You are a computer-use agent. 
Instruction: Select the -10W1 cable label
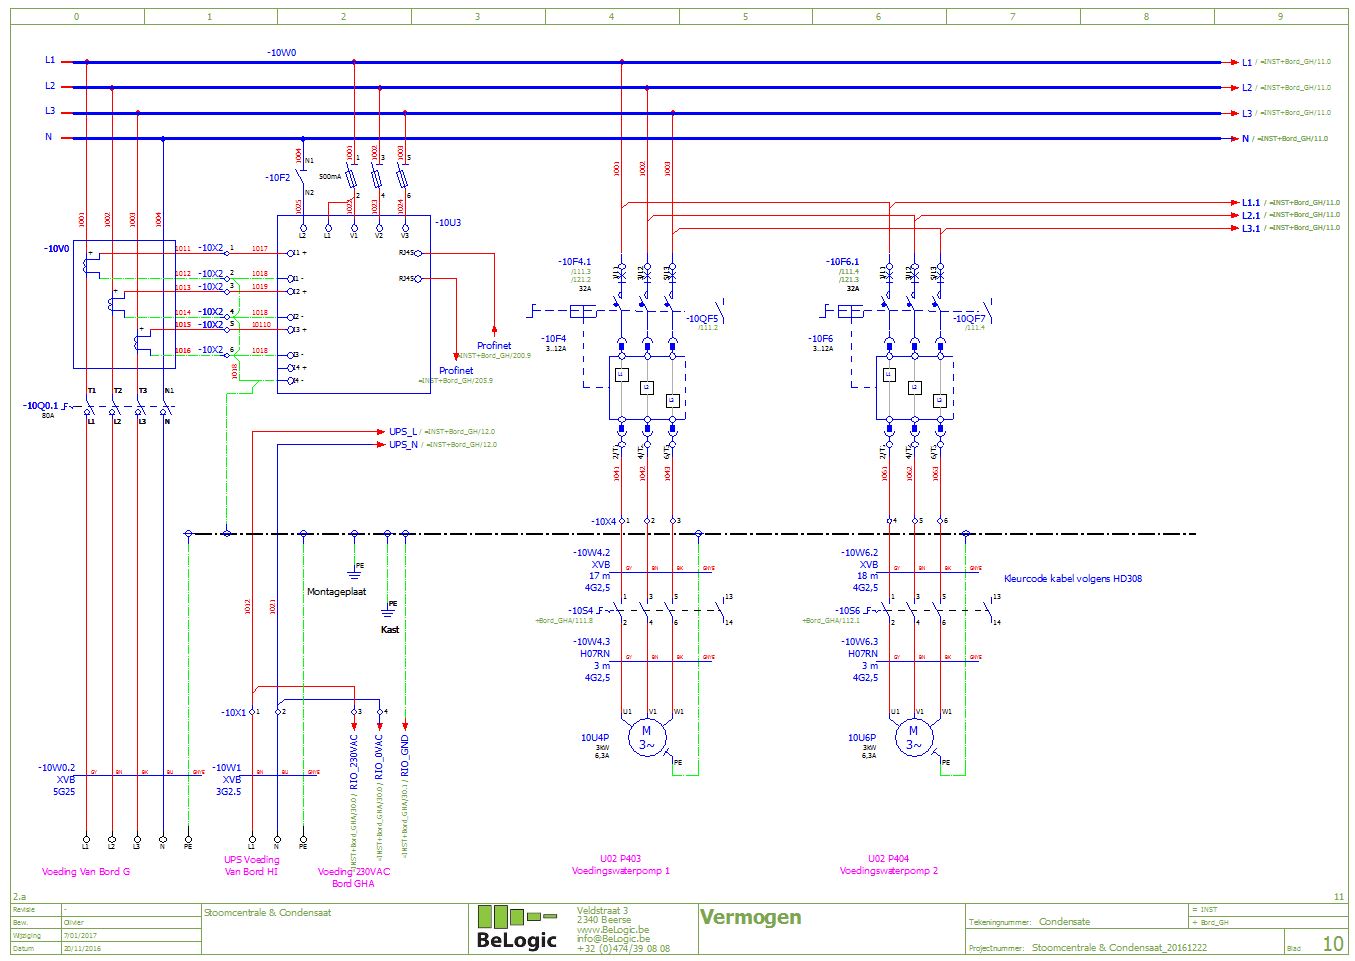[227, 768]
